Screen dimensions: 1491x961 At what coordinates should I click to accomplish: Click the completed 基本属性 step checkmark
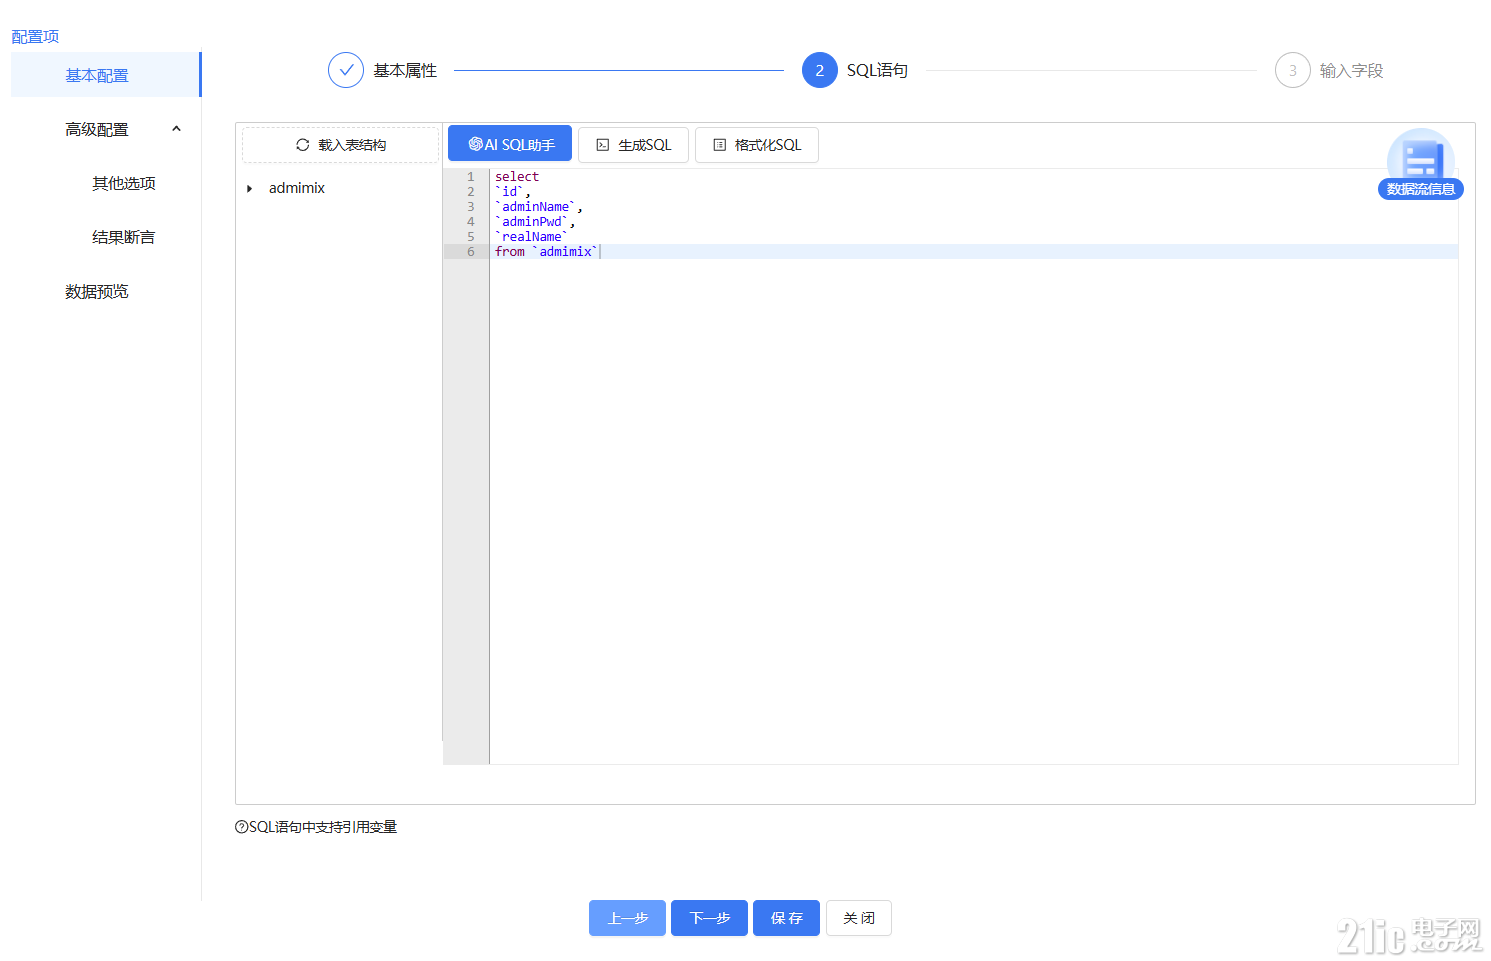[346, 70]
